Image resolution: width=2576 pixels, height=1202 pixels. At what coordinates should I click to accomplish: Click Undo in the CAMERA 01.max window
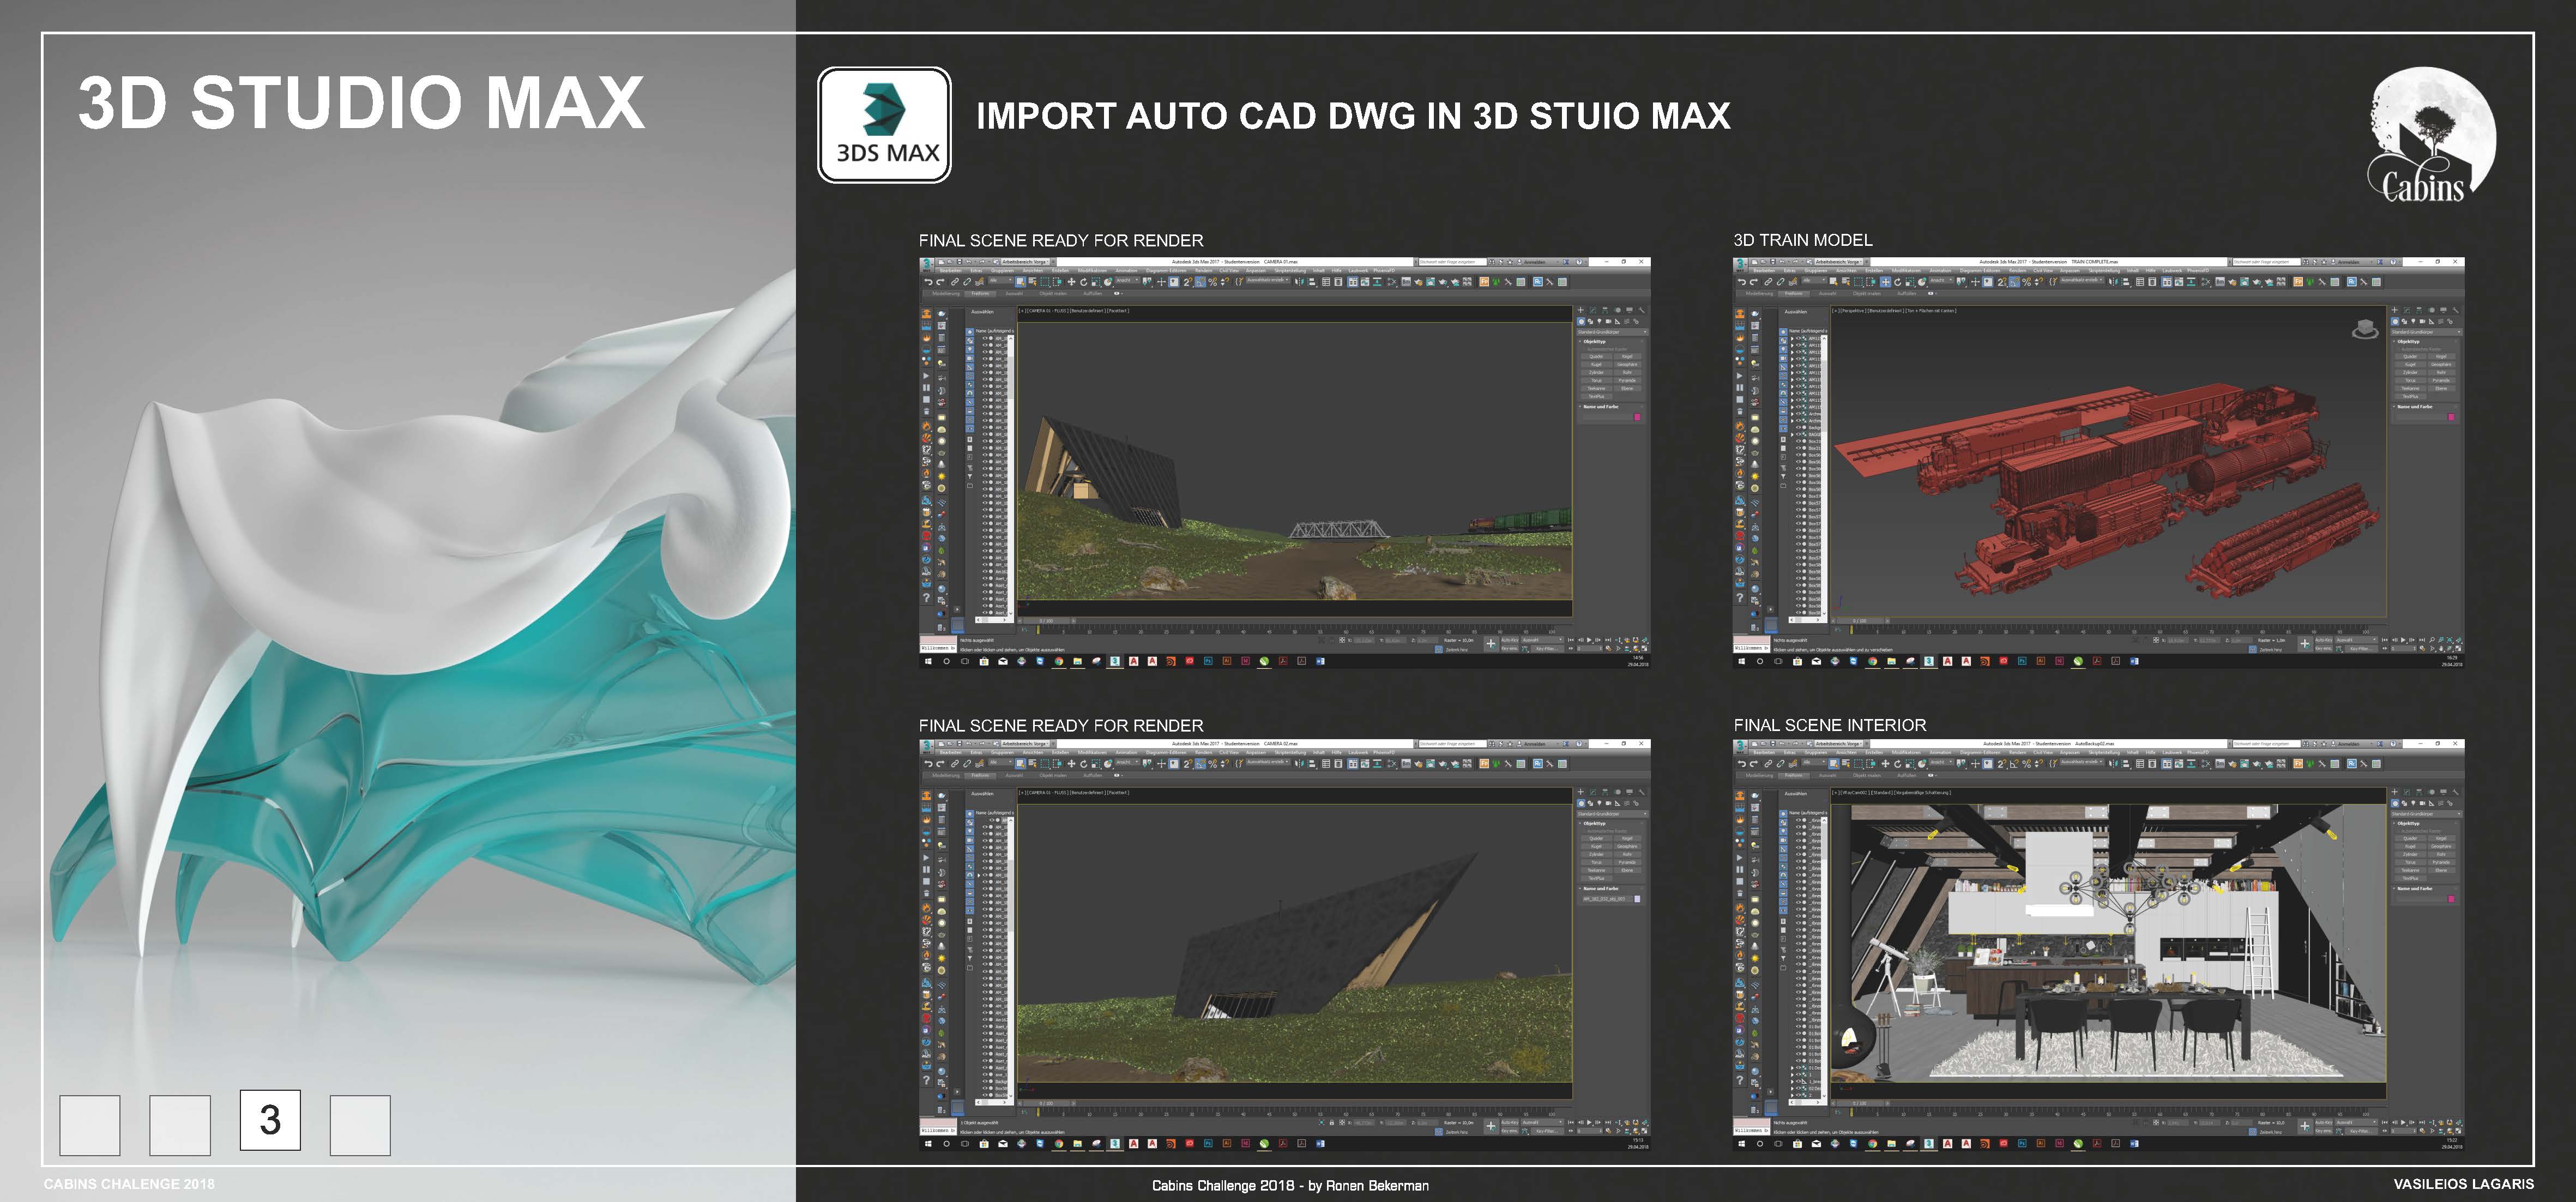tap(929, 282)
